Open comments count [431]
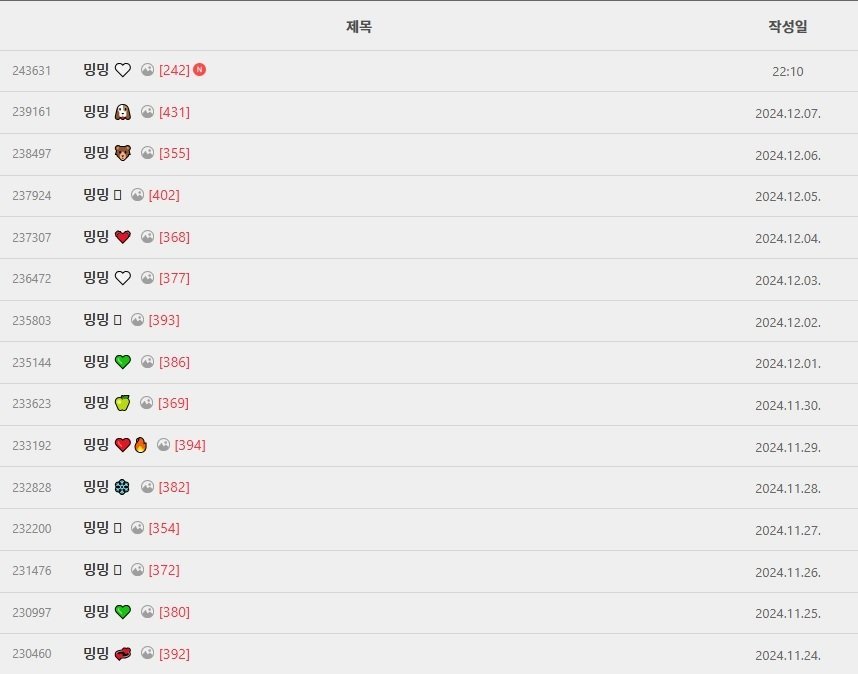 pyautogui.click(x=175, y=112)
